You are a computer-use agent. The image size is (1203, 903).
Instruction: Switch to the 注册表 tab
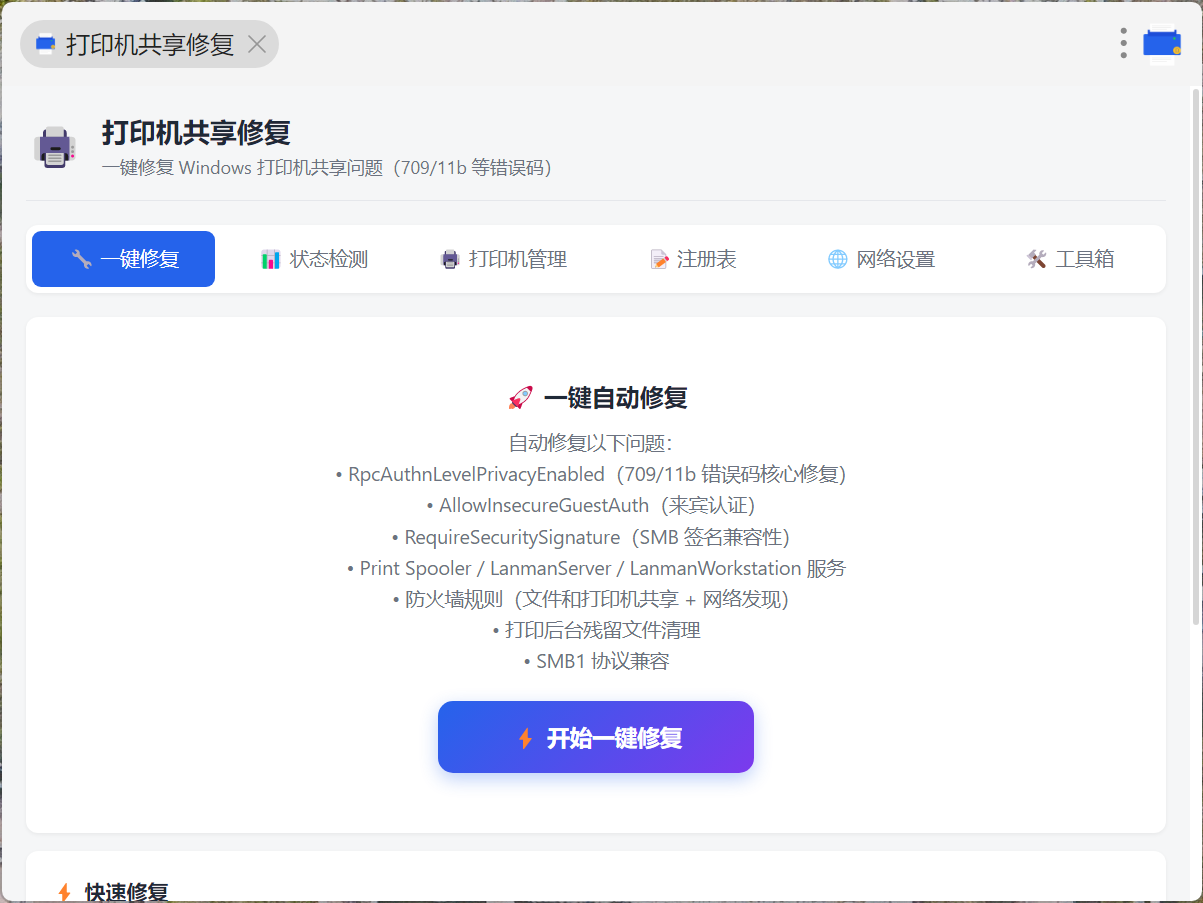(692, 259)
